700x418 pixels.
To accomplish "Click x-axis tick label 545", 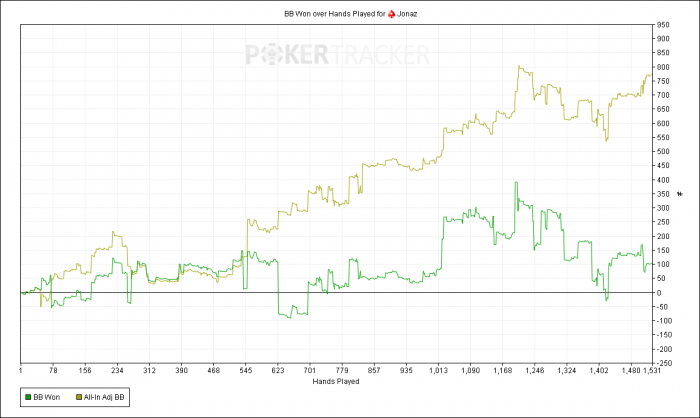I will [x=246, y=370].
